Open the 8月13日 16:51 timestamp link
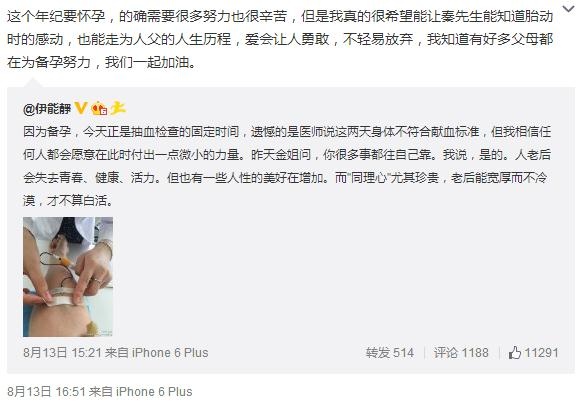The image size is (580, 404). [47, 391]
